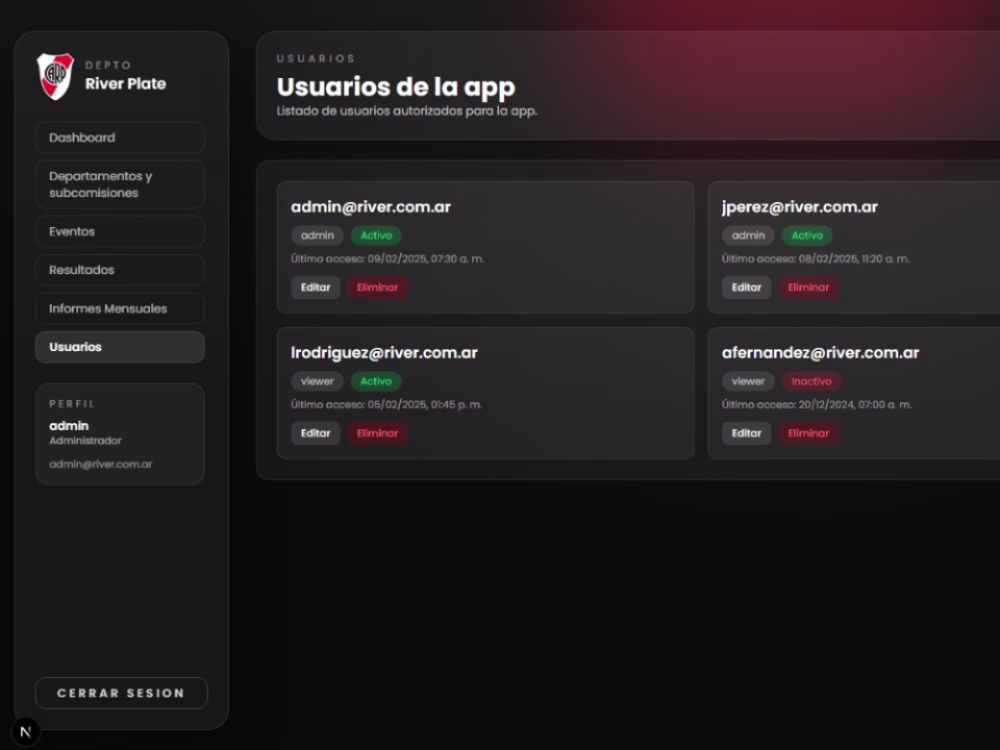Viewport: 1000px width, 750px height.
Task: Click the CERRAR SESION button
Action: tap(121, 693)
